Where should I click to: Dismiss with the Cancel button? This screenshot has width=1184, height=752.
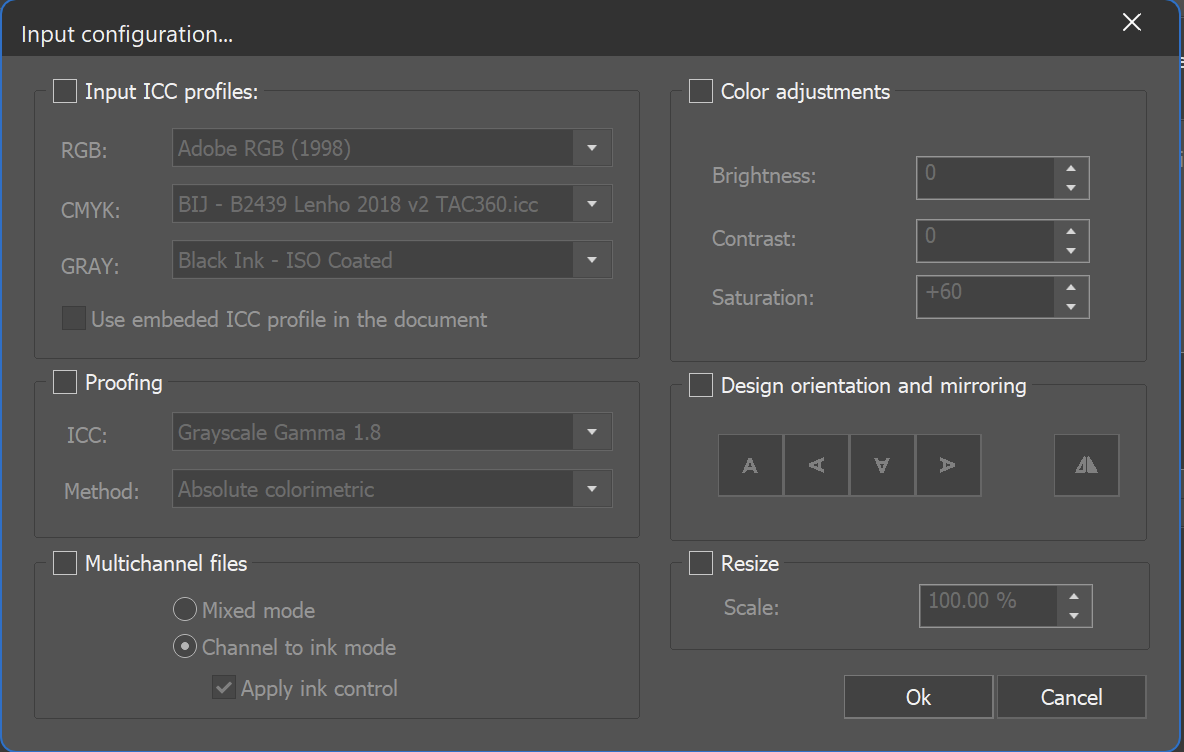(1071, 697)
